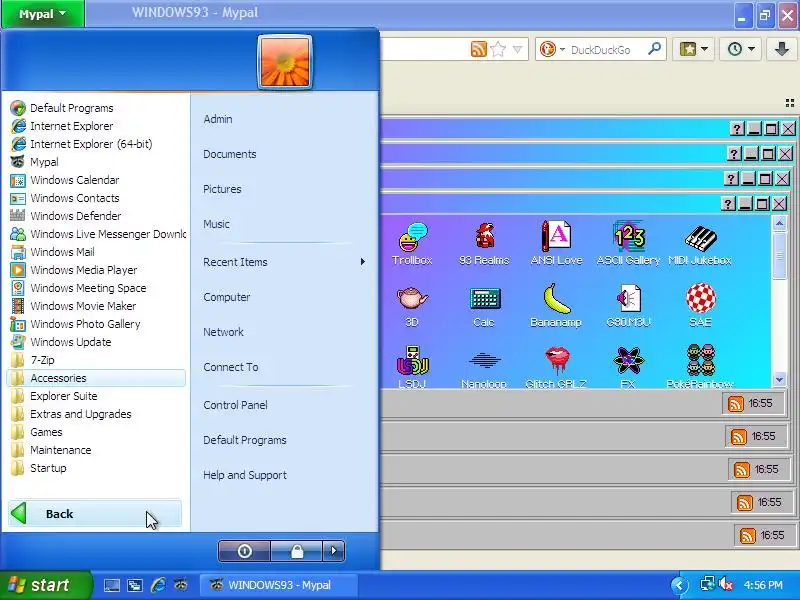Open the Bananamp banana icon

(x=556, y=306)
